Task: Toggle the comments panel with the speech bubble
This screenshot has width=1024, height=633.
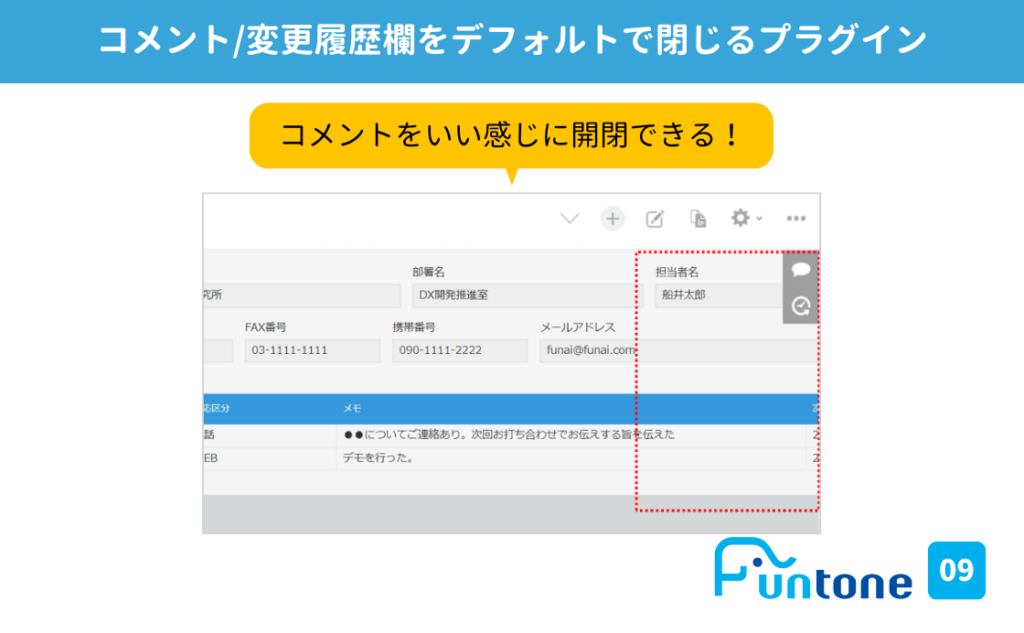Action: coord(799,269)
